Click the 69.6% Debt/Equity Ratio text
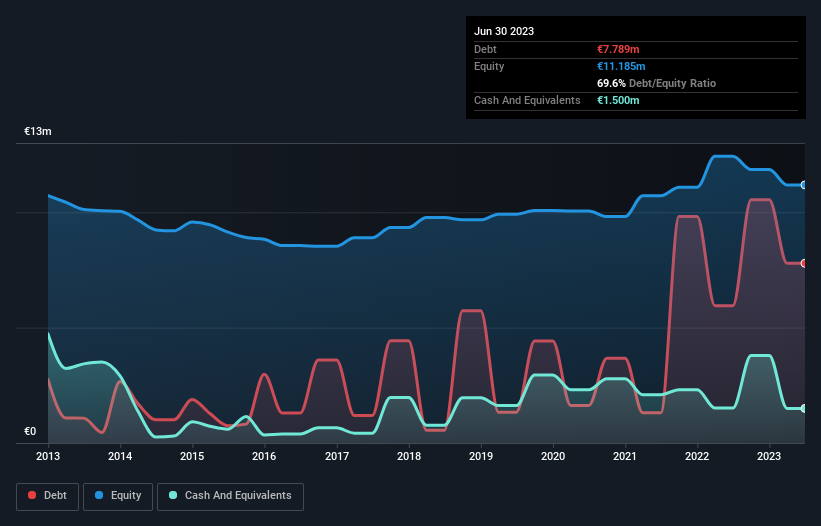The width and height of the screenshot is (821, 526). pos(657,83)
